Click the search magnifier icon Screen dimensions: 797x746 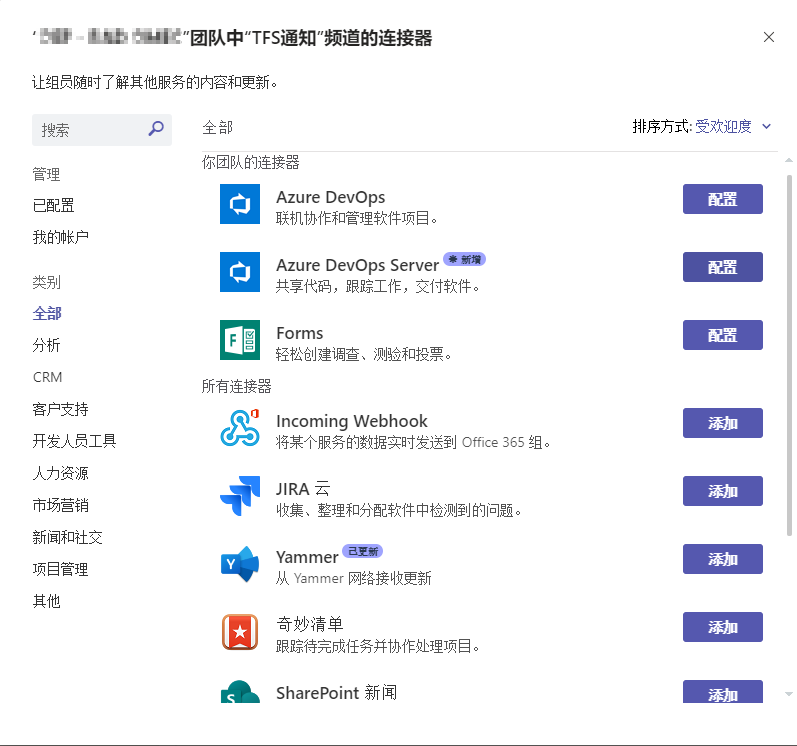(x=156, y=129)
